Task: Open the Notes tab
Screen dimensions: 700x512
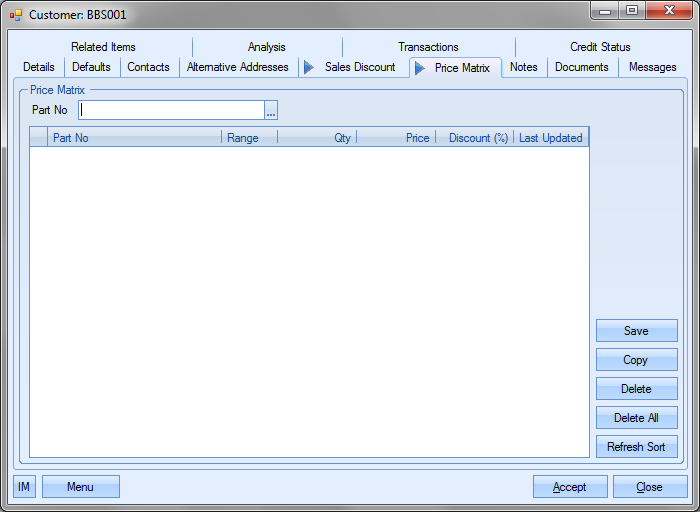Action: pyautogui.click(x=524, y=67)
